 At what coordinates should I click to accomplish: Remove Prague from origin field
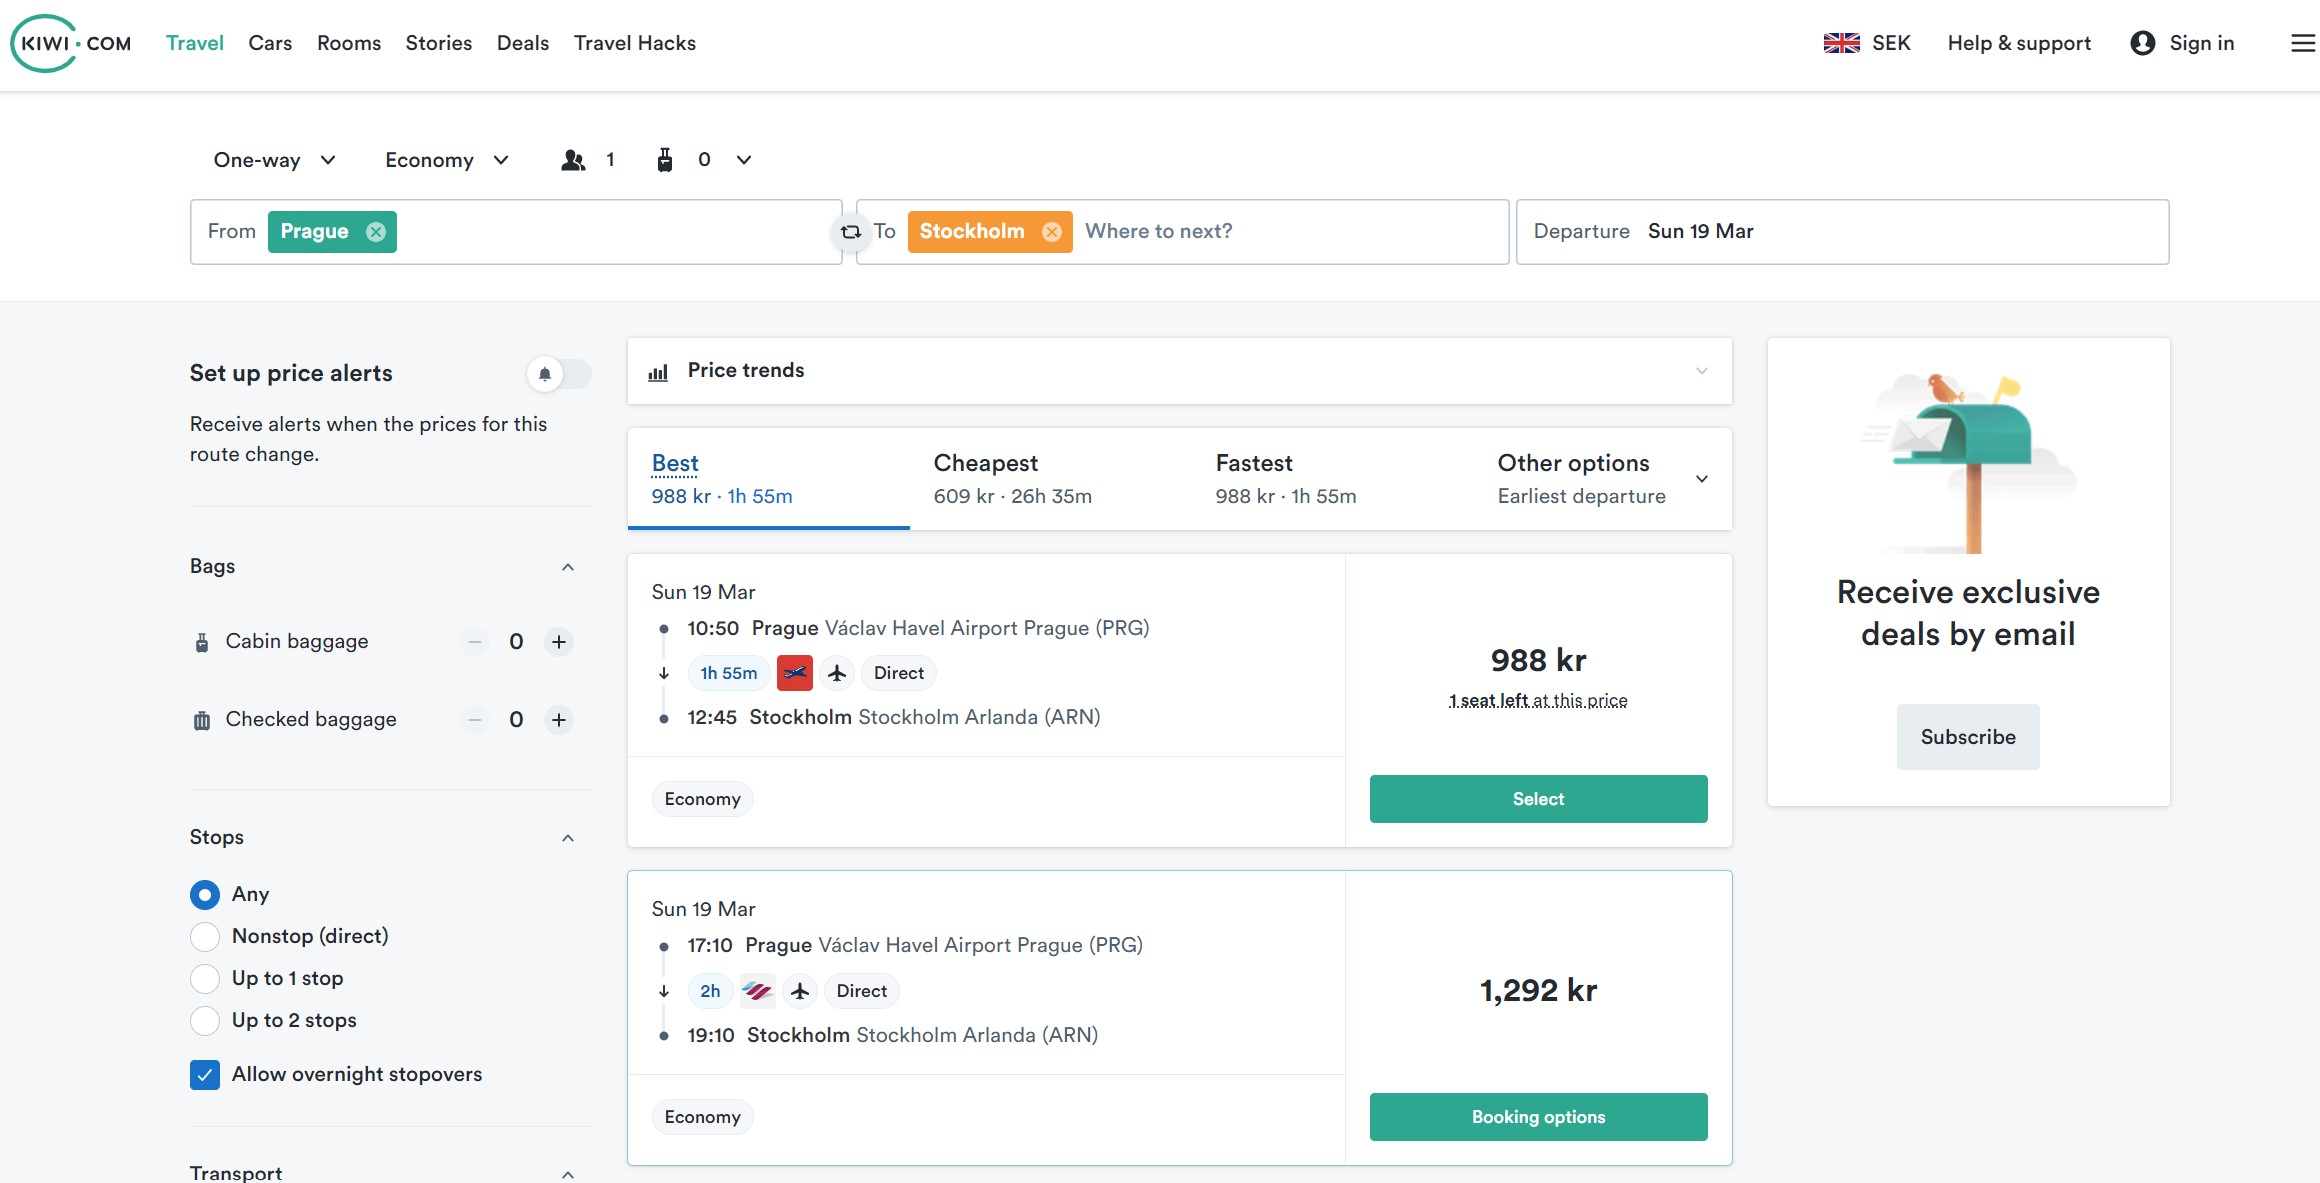coord(376,232)
